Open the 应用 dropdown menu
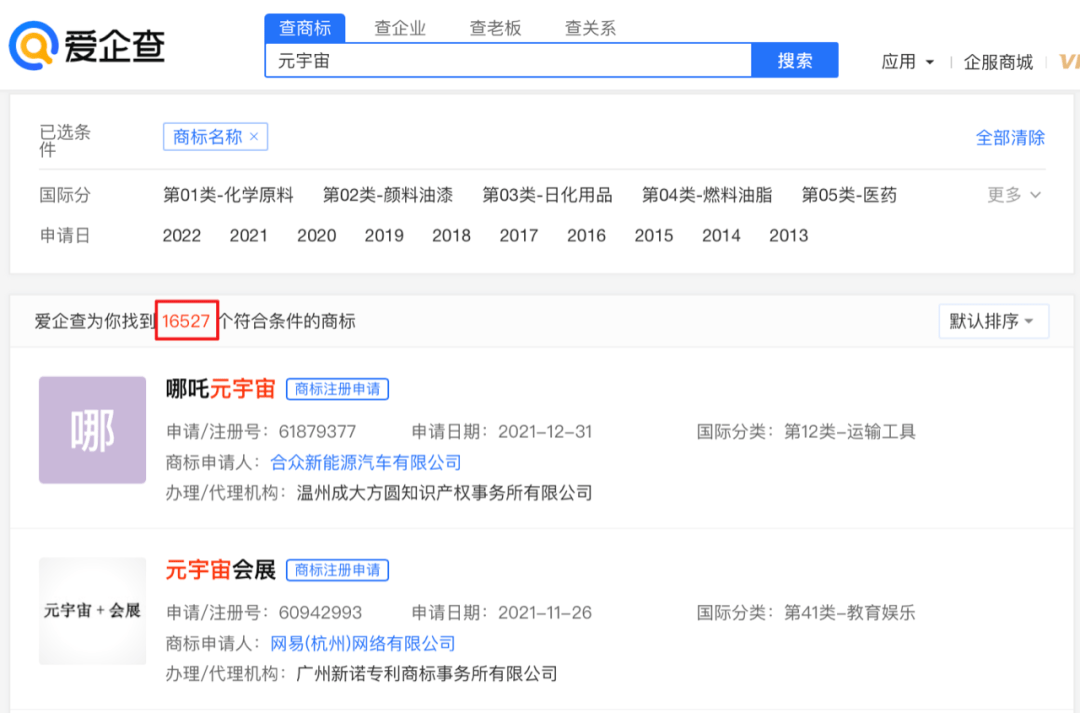Image resolution: width=1080 pixels, height=713 pixels. coord(907,62)
